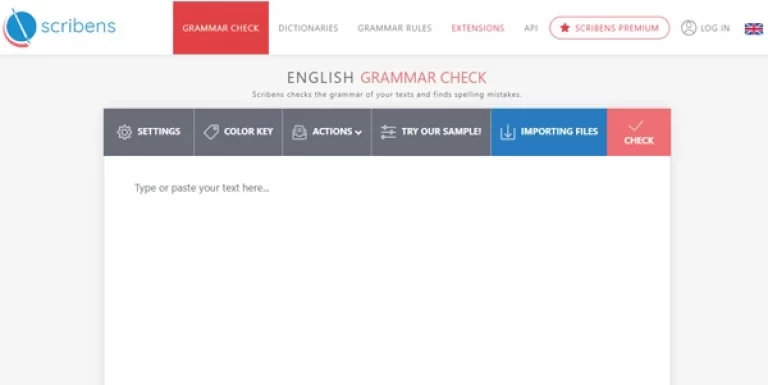Click the Try Our Sample sliders icon

388,132
